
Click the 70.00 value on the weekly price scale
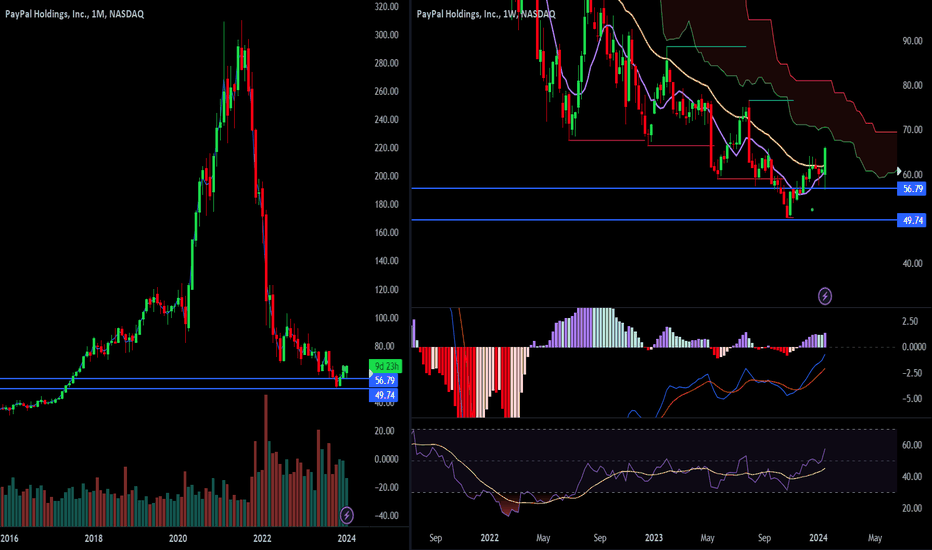pos(912,130)
